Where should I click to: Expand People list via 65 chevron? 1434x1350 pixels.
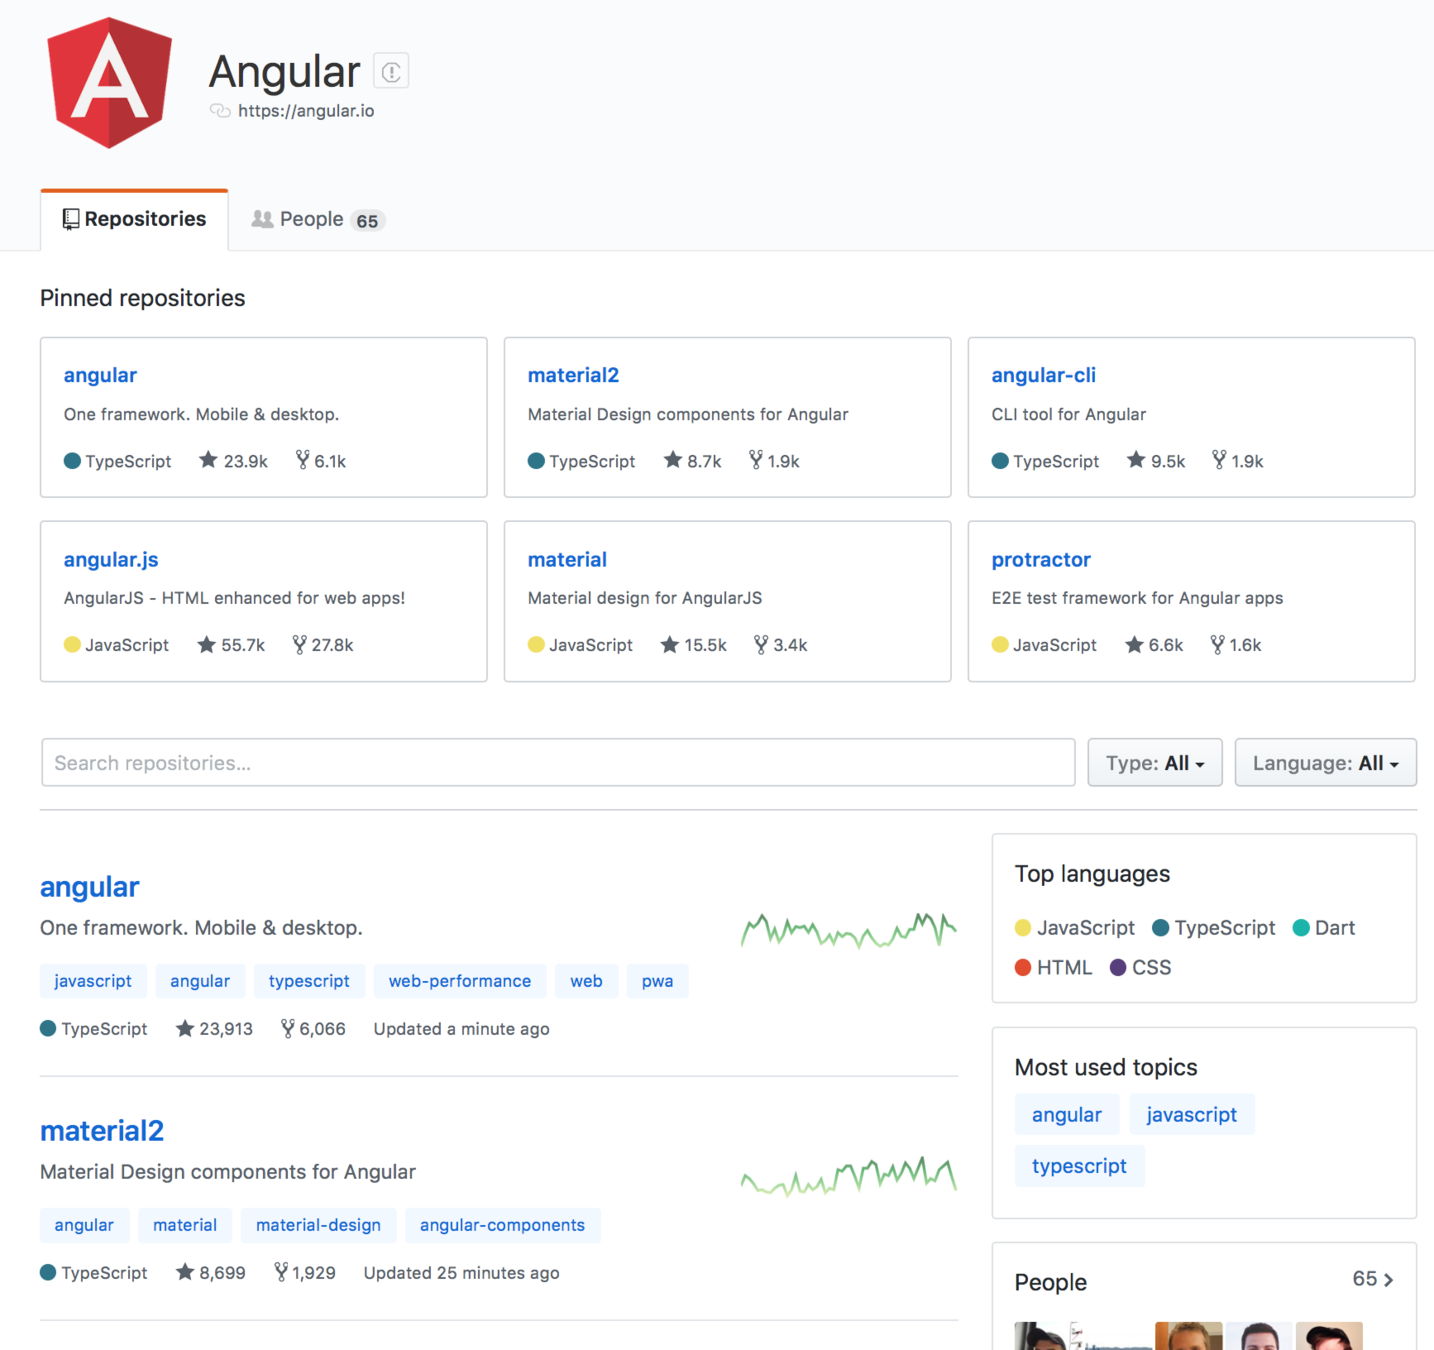(x=1373, y=1279)
